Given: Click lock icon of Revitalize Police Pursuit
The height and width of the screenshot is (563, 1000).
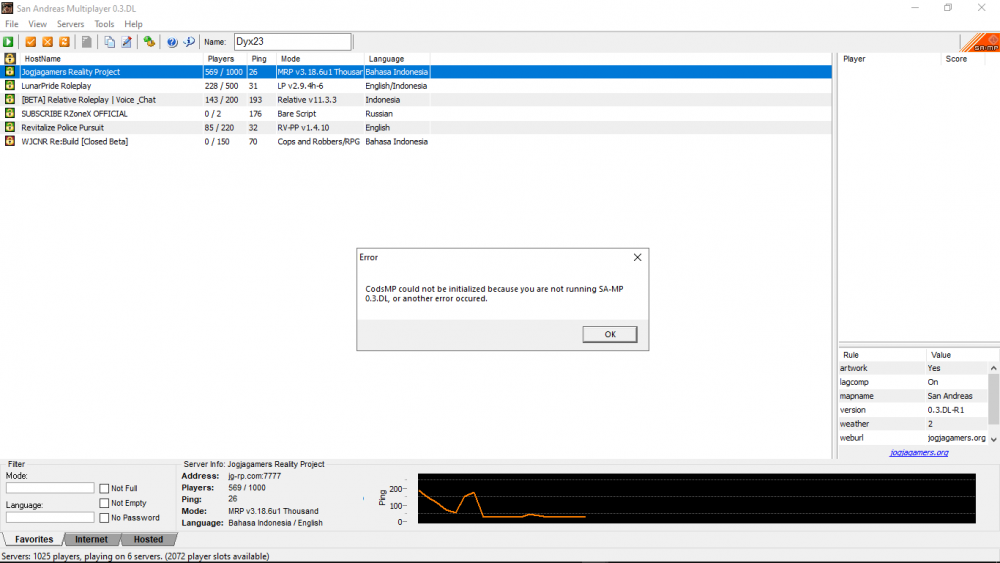Looking at the screenshot, I should pyautogui.click(x=10, y=128).
